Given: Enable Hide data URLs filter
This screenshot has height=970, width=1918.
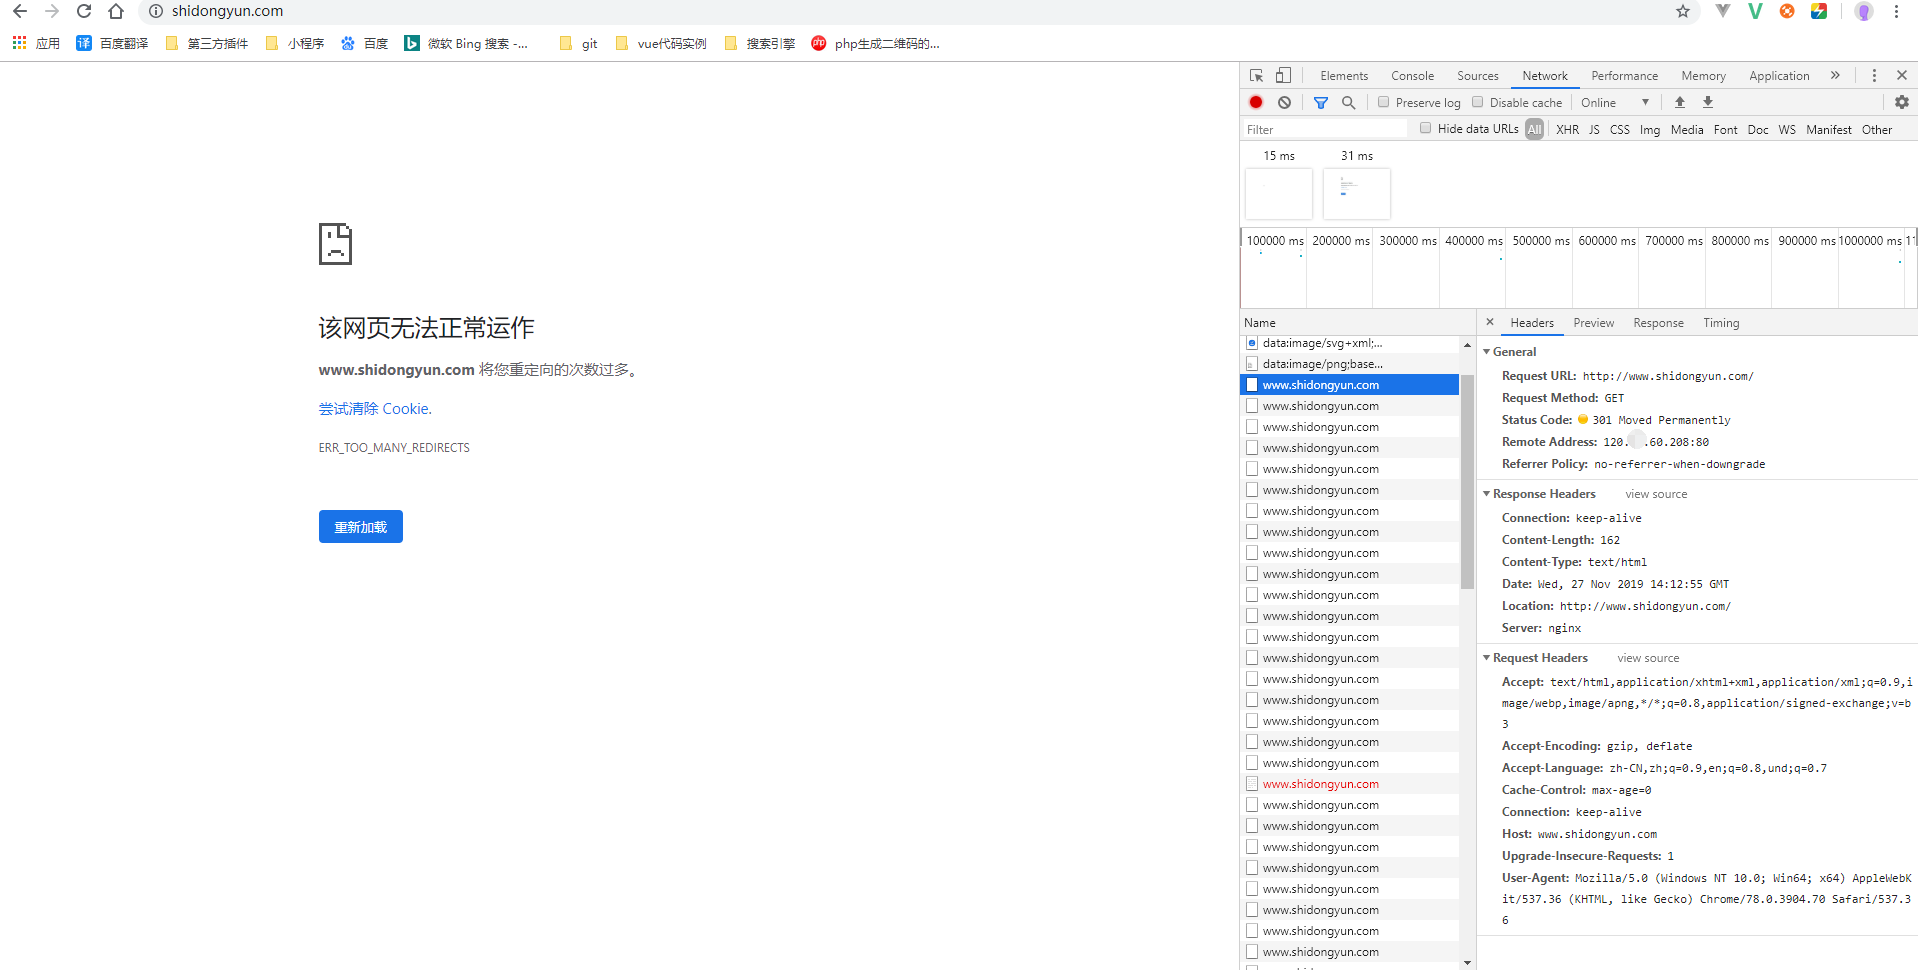Looking at the screenshot, I should 1425,128.
